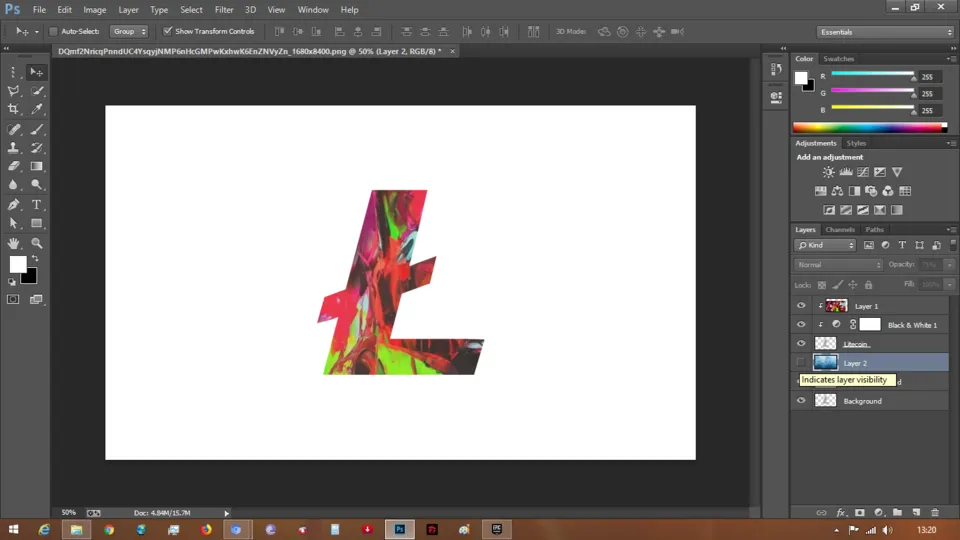Open status bar info arrow
The image size is (960, 540).
tap(227, 513)
